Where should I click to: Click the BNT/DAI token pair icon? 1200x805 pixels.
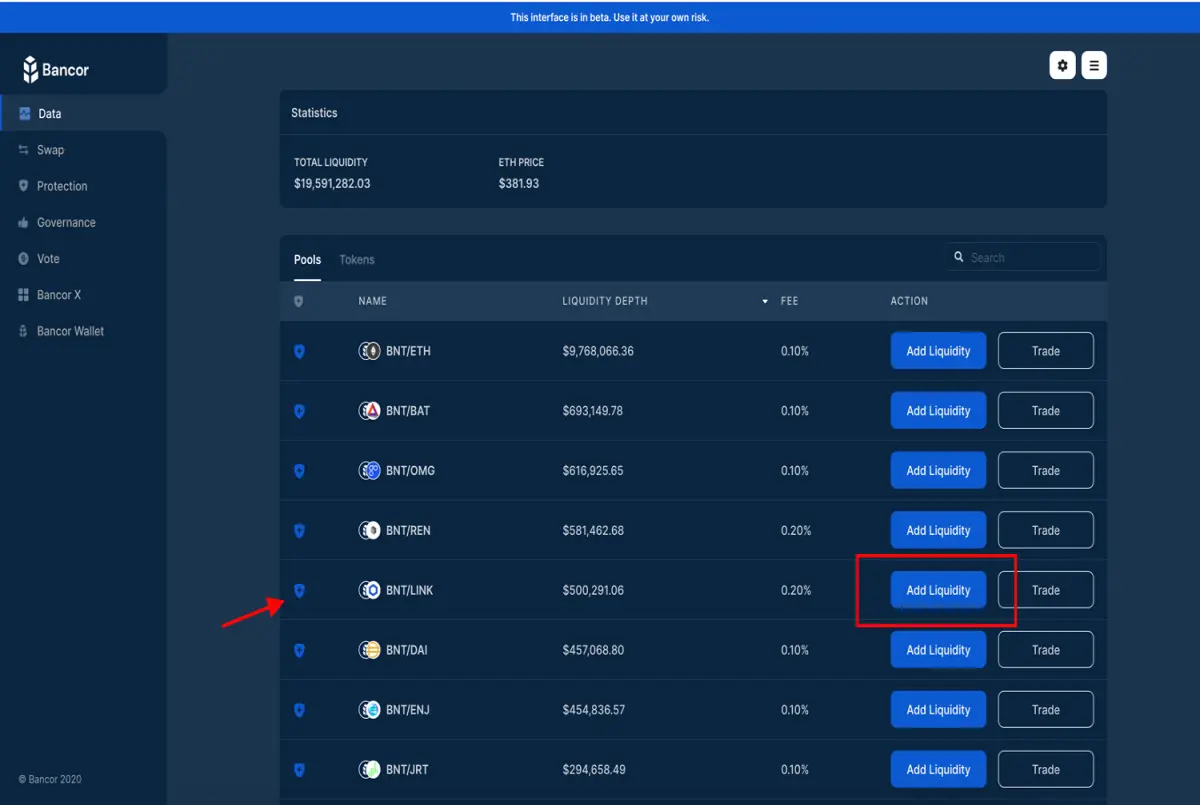tap(369, 650)
